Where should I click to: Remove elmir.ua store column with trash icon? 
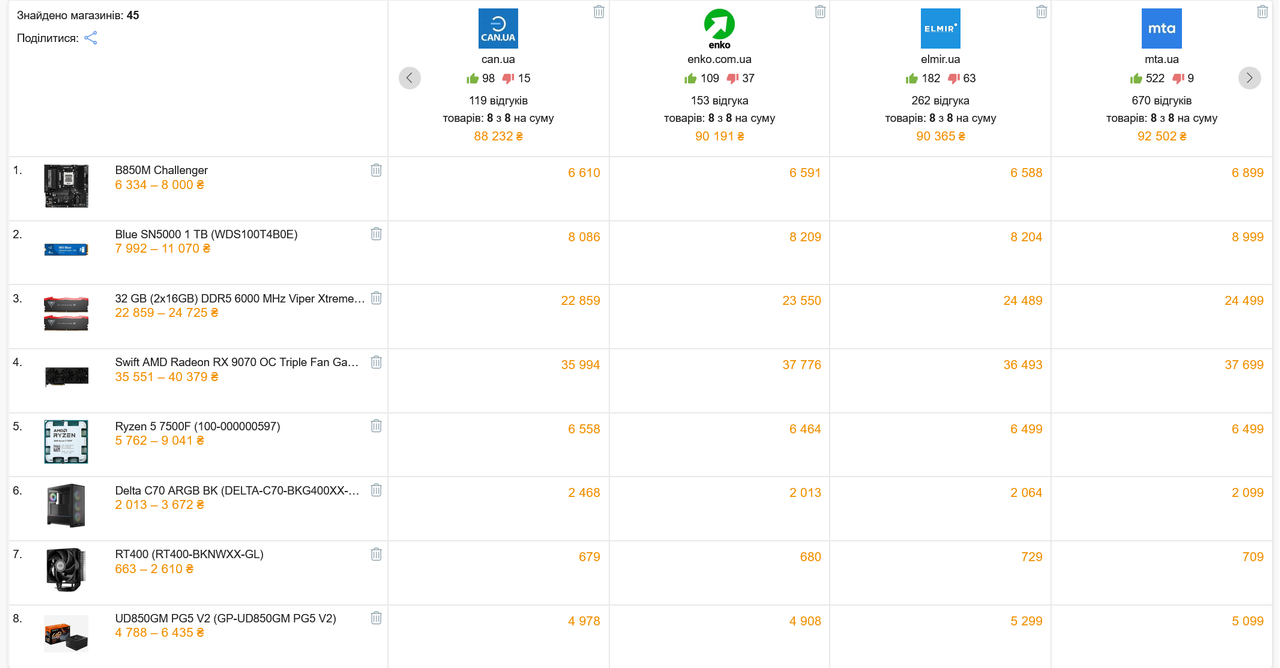click(1041, 12)
